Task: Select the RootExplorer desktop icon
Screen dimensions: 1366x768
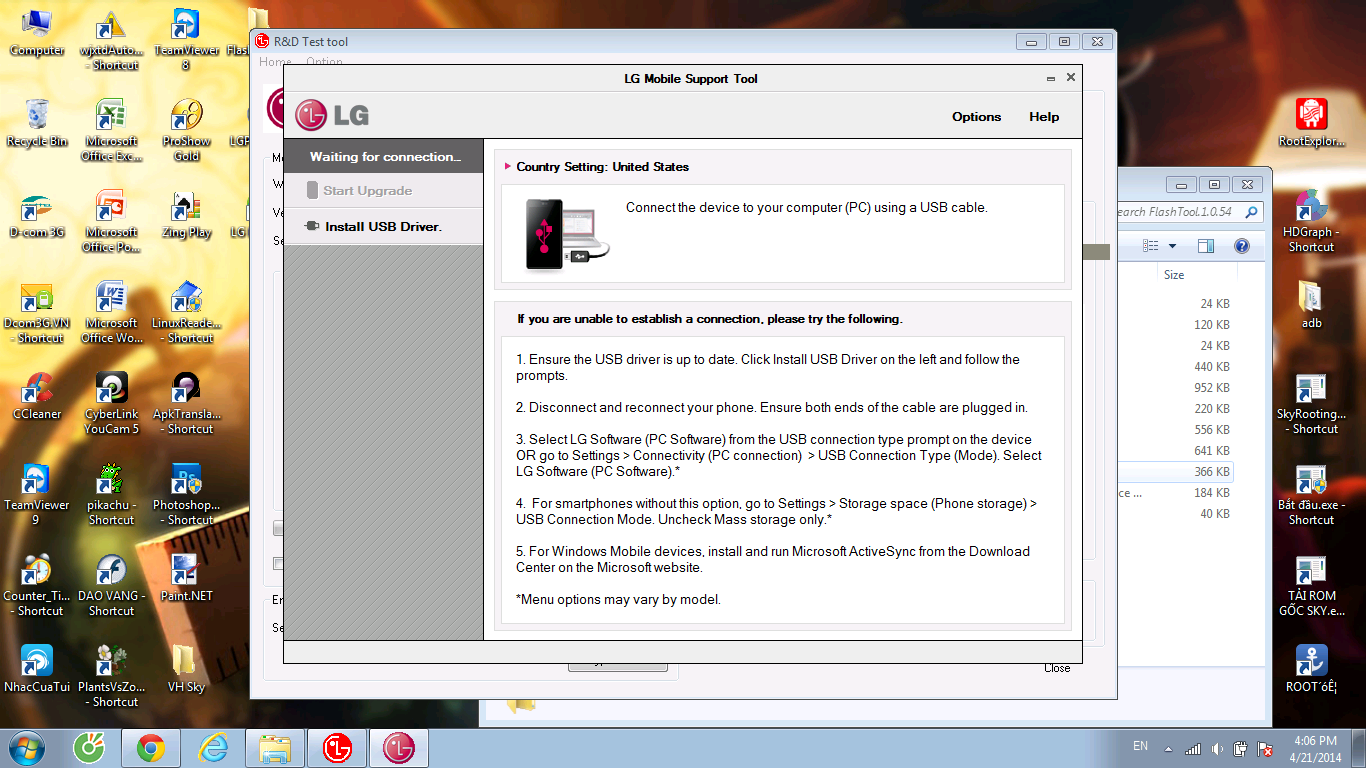Action: point(1311,124)
